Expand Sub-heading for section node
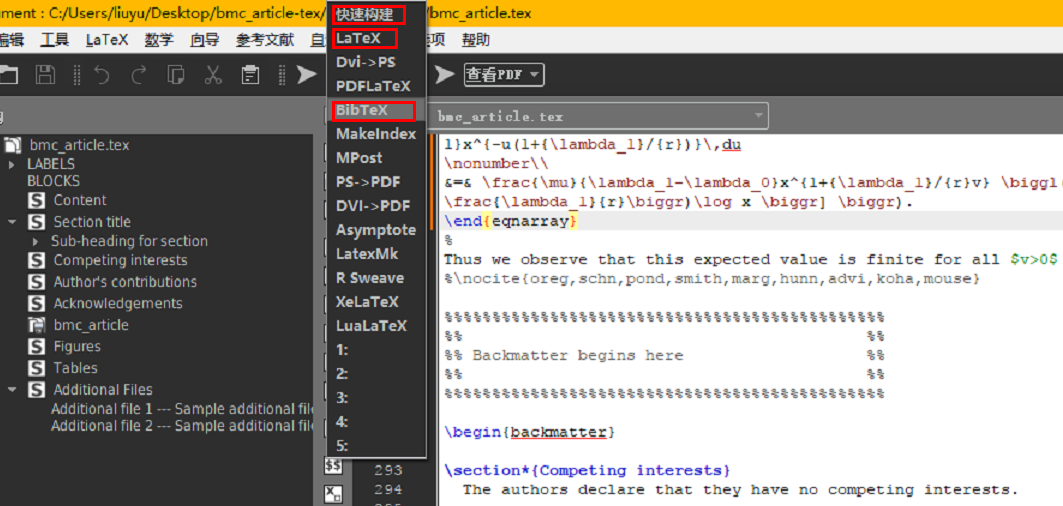This screenshot has height=506, width=1063. (x=36, y=241)
